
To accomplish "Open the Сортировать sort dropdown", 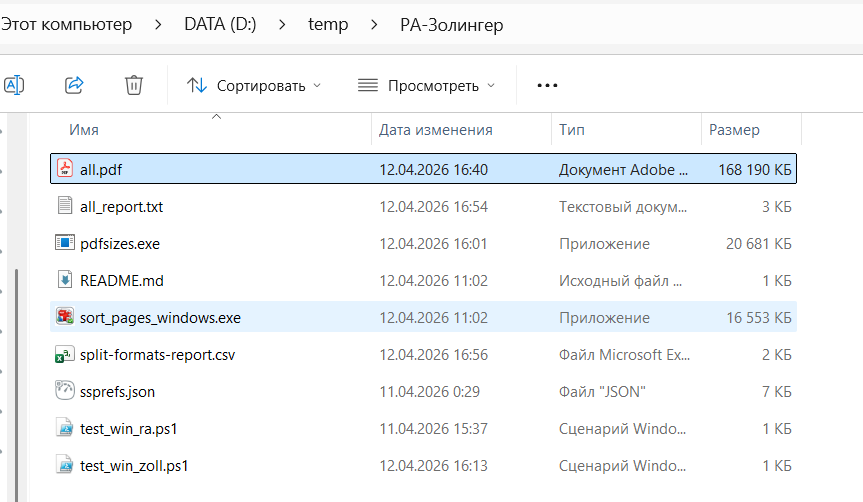I will (x=255, y=85).
